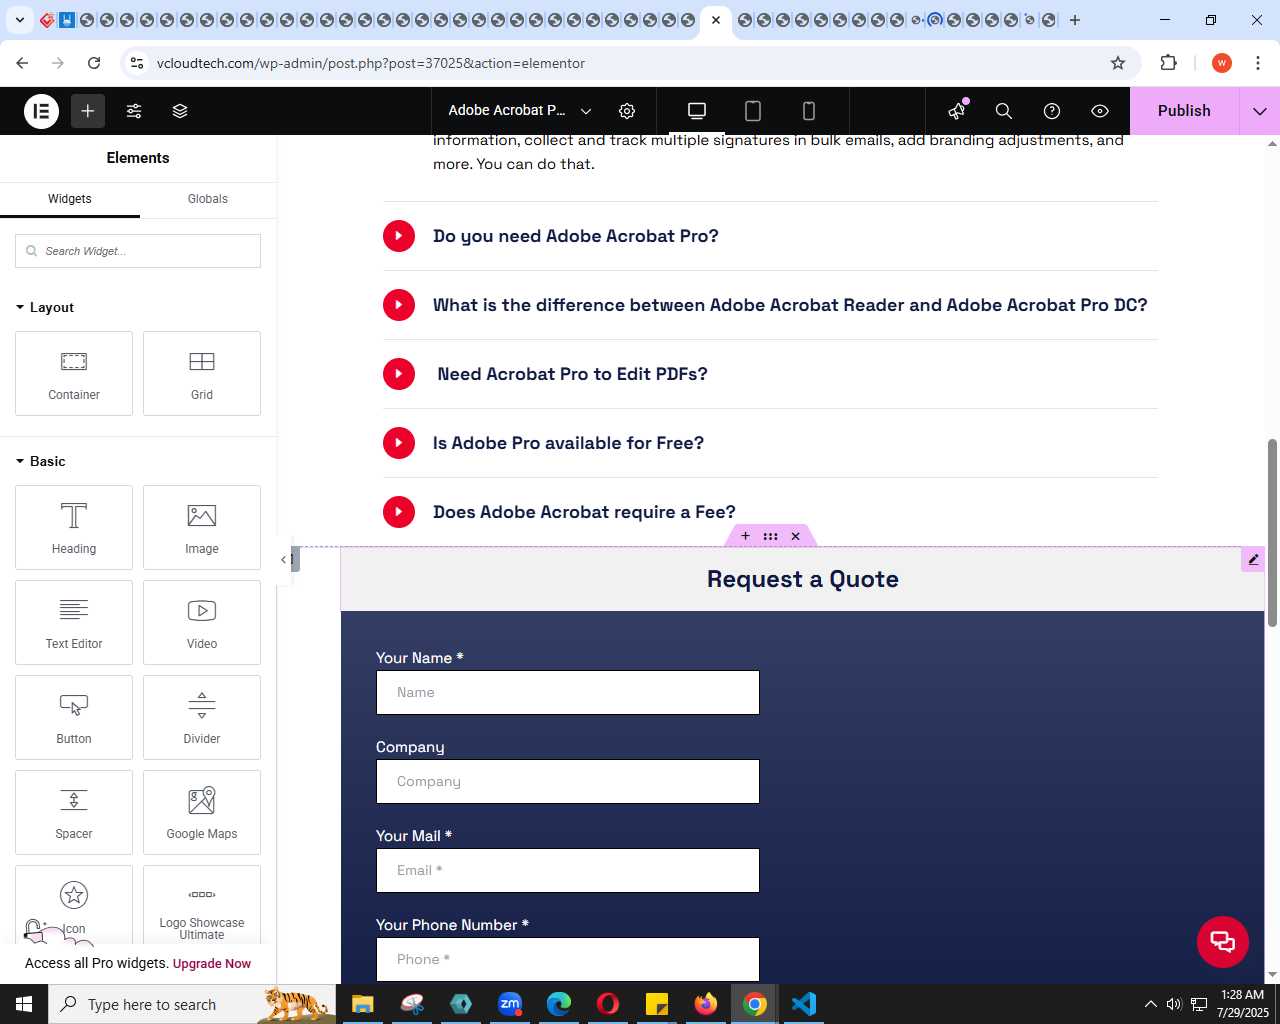
Task: Open the red chat bubble widget
Action: [1223, 941]
